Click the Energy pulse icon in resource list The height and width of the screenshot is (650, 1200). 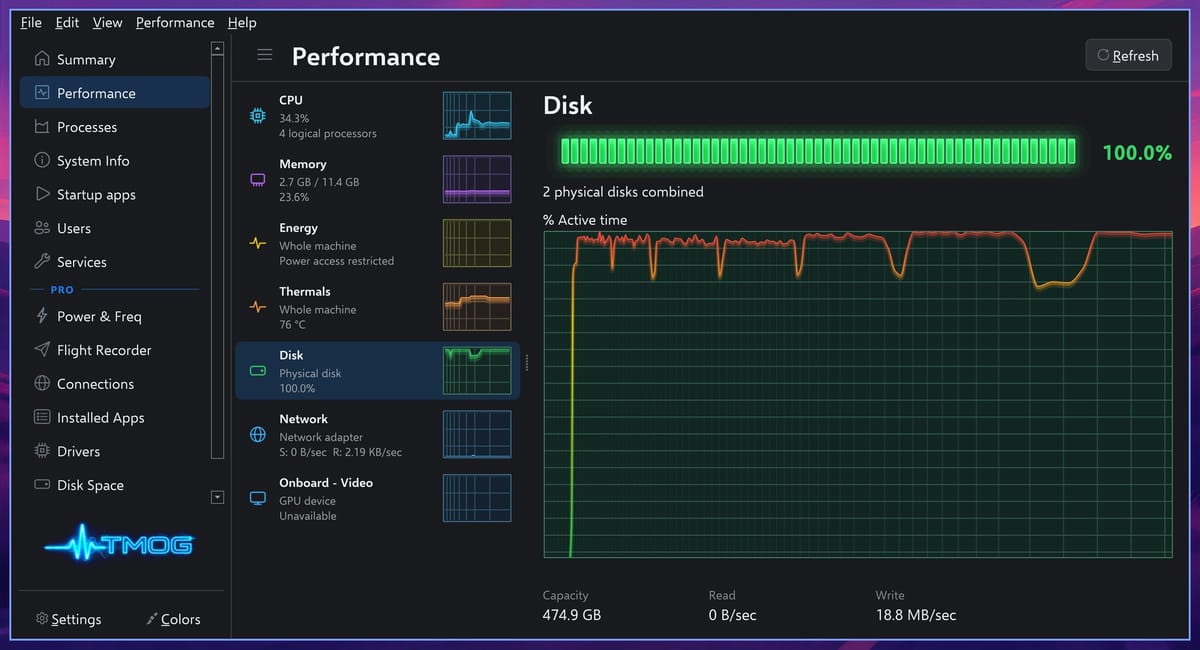[x=258, y=244]
